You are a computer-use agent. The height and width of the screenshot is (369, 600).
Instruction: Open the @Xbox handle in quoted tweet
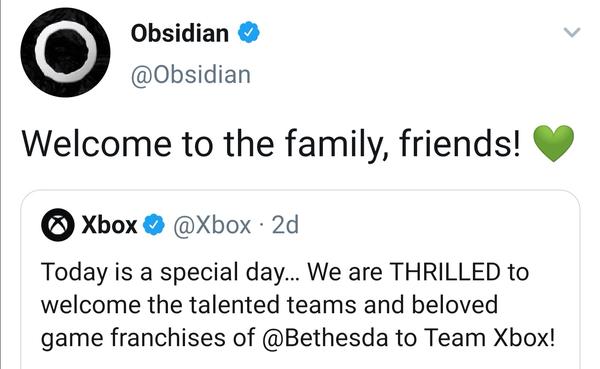212,225
